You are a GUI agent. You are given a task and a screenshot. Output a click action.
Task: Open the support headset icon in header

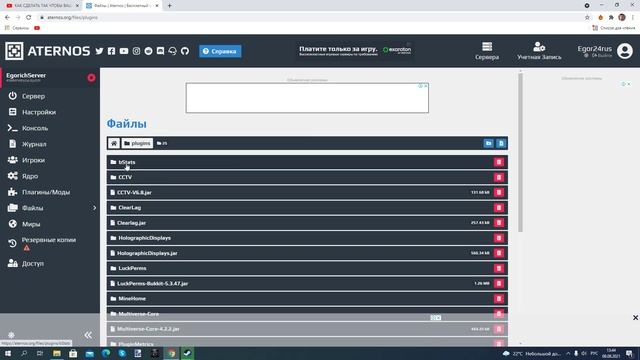(x=173, y=51)
